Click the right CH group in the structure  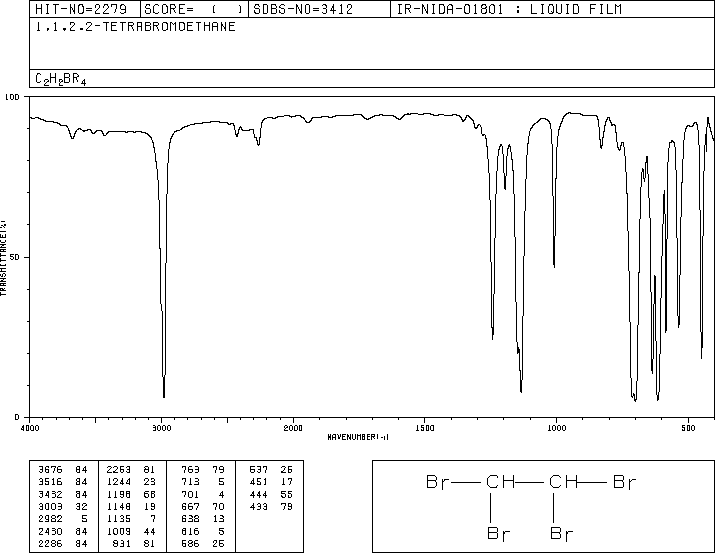pyautogui.click(x=563, y=484)
